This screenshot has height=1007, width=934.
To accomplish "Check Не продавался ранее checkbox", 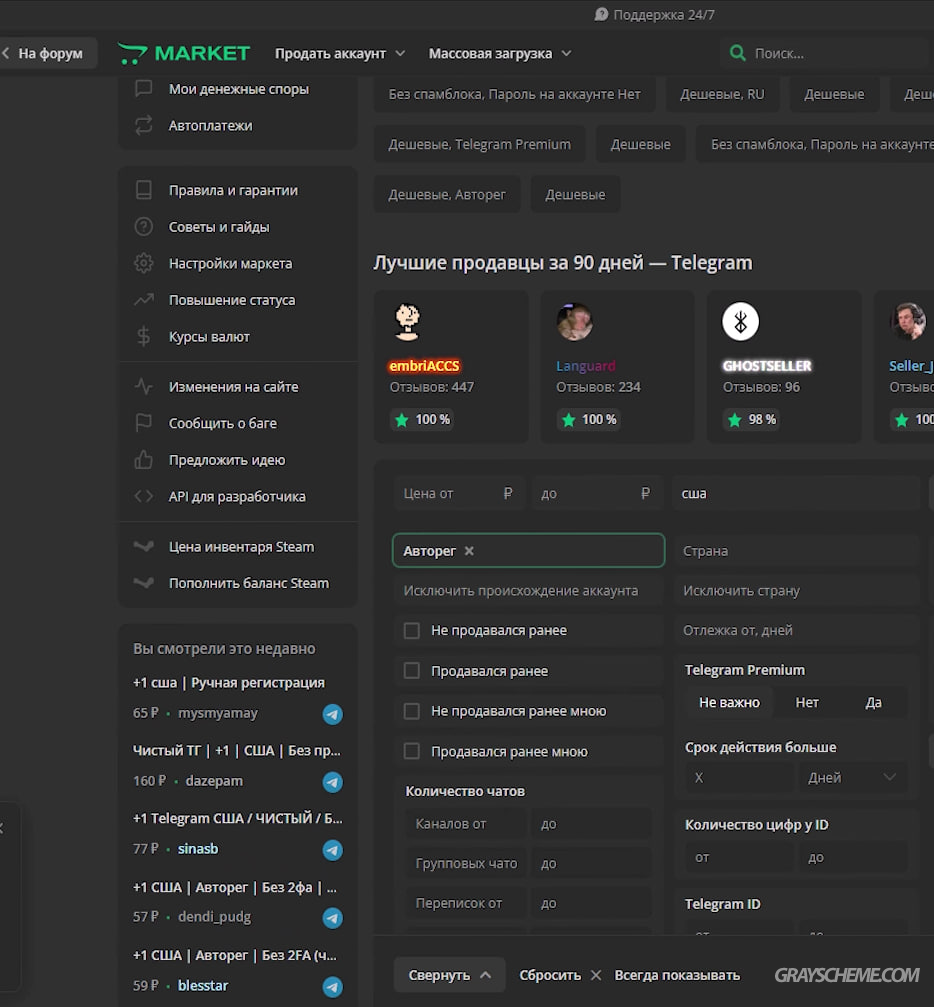I will [x=412, y=631].
